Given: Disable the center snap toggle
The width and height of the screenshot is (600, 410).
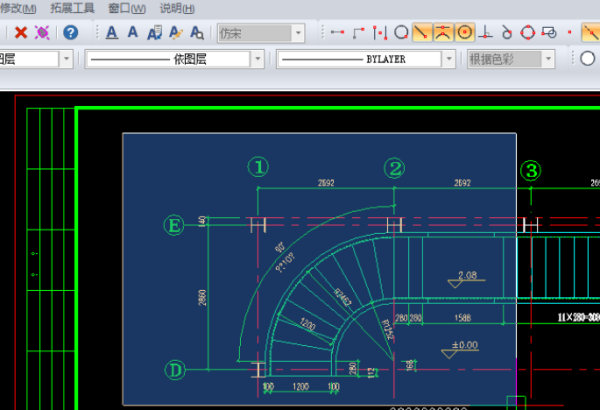Looking at the screenshot, I should coord(465,33).
